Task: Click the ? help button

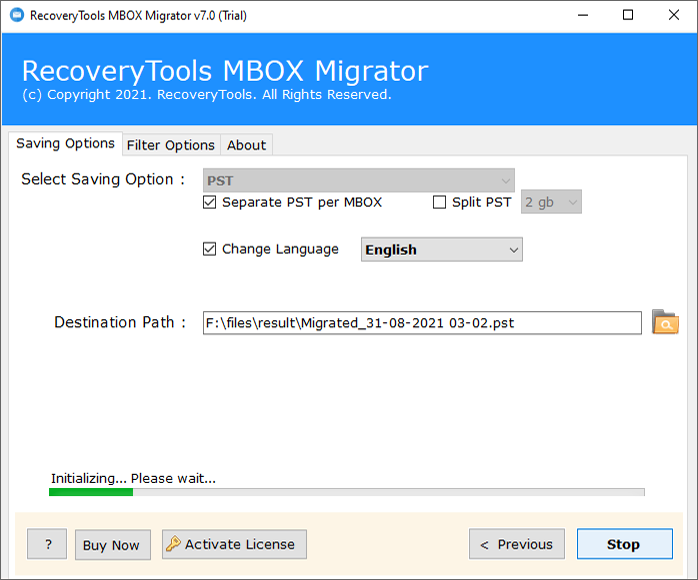Action: 47,544
